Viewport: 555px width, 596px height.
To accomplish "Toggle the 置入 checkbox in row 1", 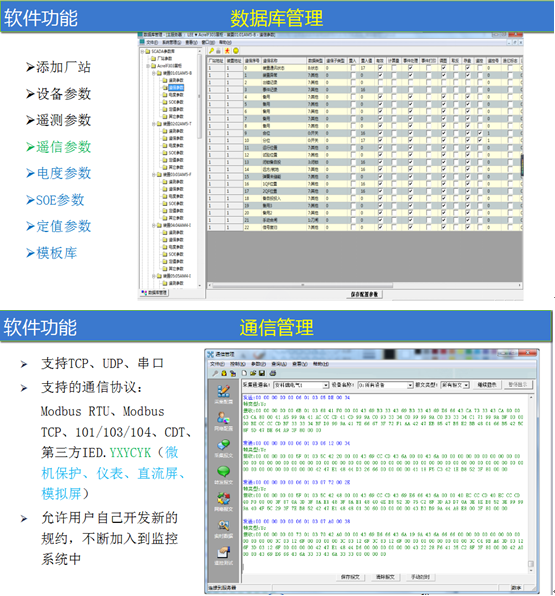I will 353,75.
